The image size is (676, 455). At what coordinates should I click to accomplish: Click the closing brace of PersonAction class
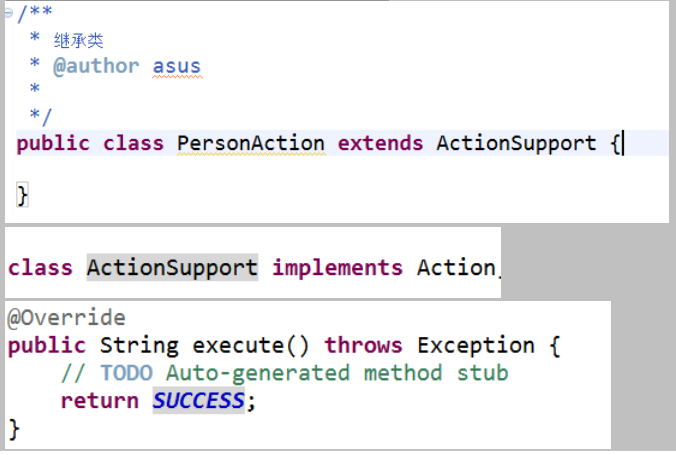click(22, 193)
